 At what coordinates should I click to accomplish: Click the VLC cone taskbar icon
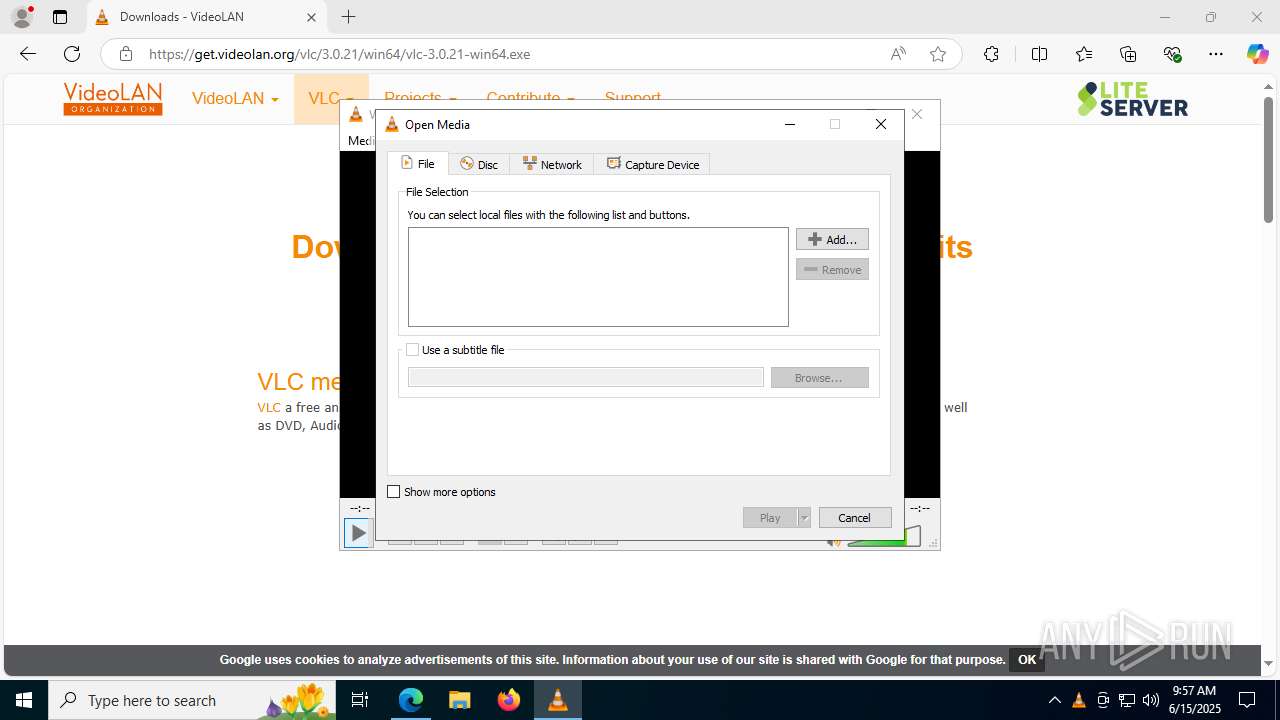pos(558,700)
